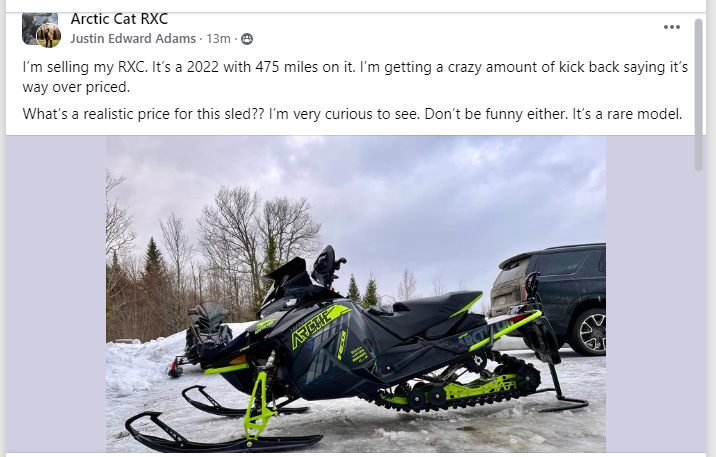716x457 pixels.
Task: Open the three-dot post options menu
Action: pos(671,27)
